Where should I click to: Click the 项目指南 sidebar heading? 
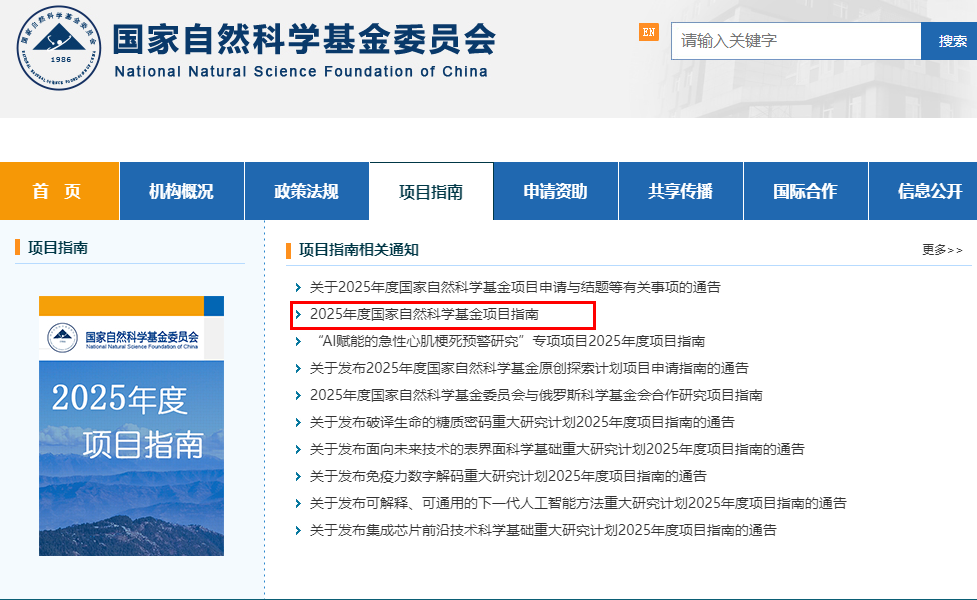click(x=58, y=247)
